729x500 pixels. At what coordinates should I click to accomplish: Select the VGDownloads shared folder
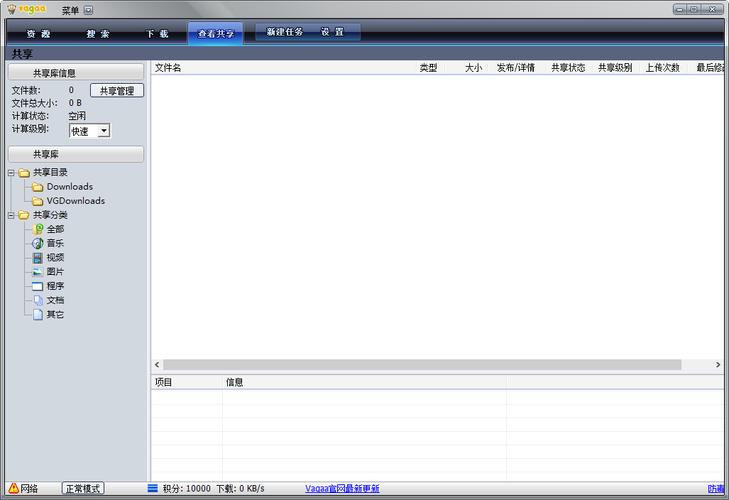coord(75,201)
